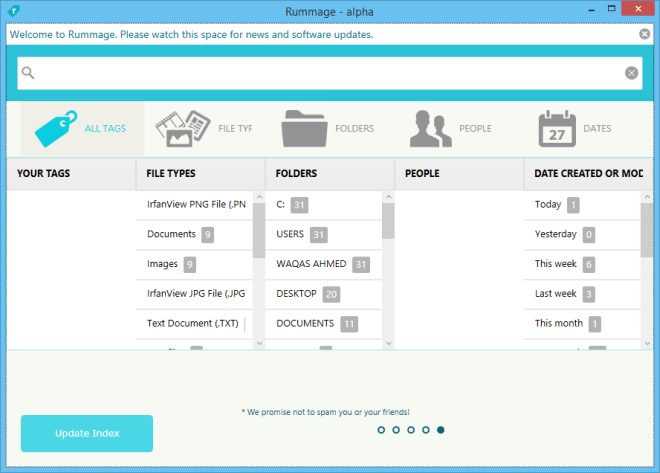
Task: Select IrfanView PNG File type
Action: (194, 205)
